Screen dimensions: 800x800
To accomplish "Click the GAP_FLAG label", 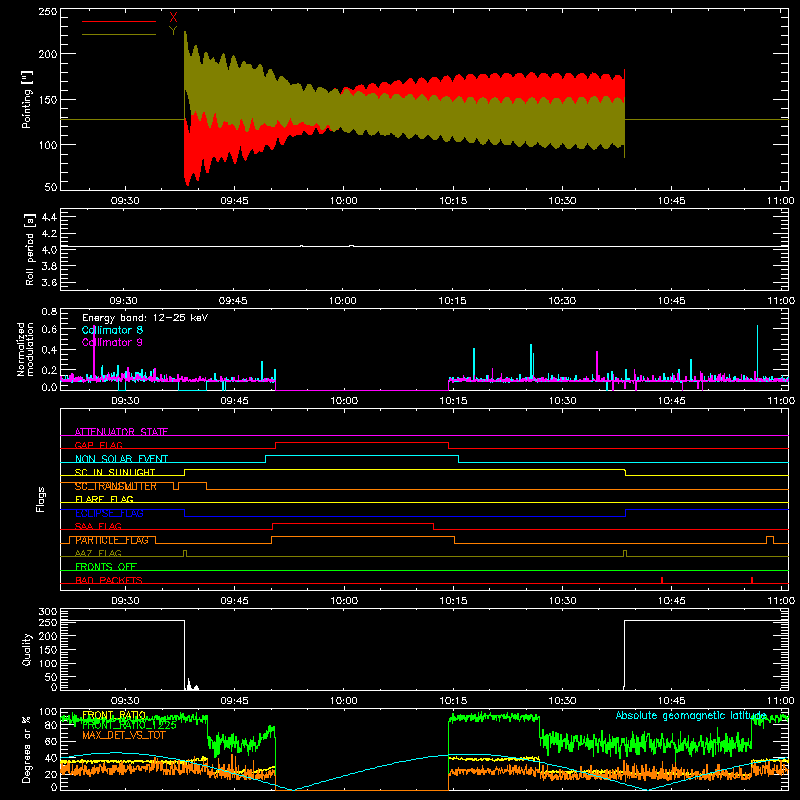I will pyautogui.click(x=98, y=445).
